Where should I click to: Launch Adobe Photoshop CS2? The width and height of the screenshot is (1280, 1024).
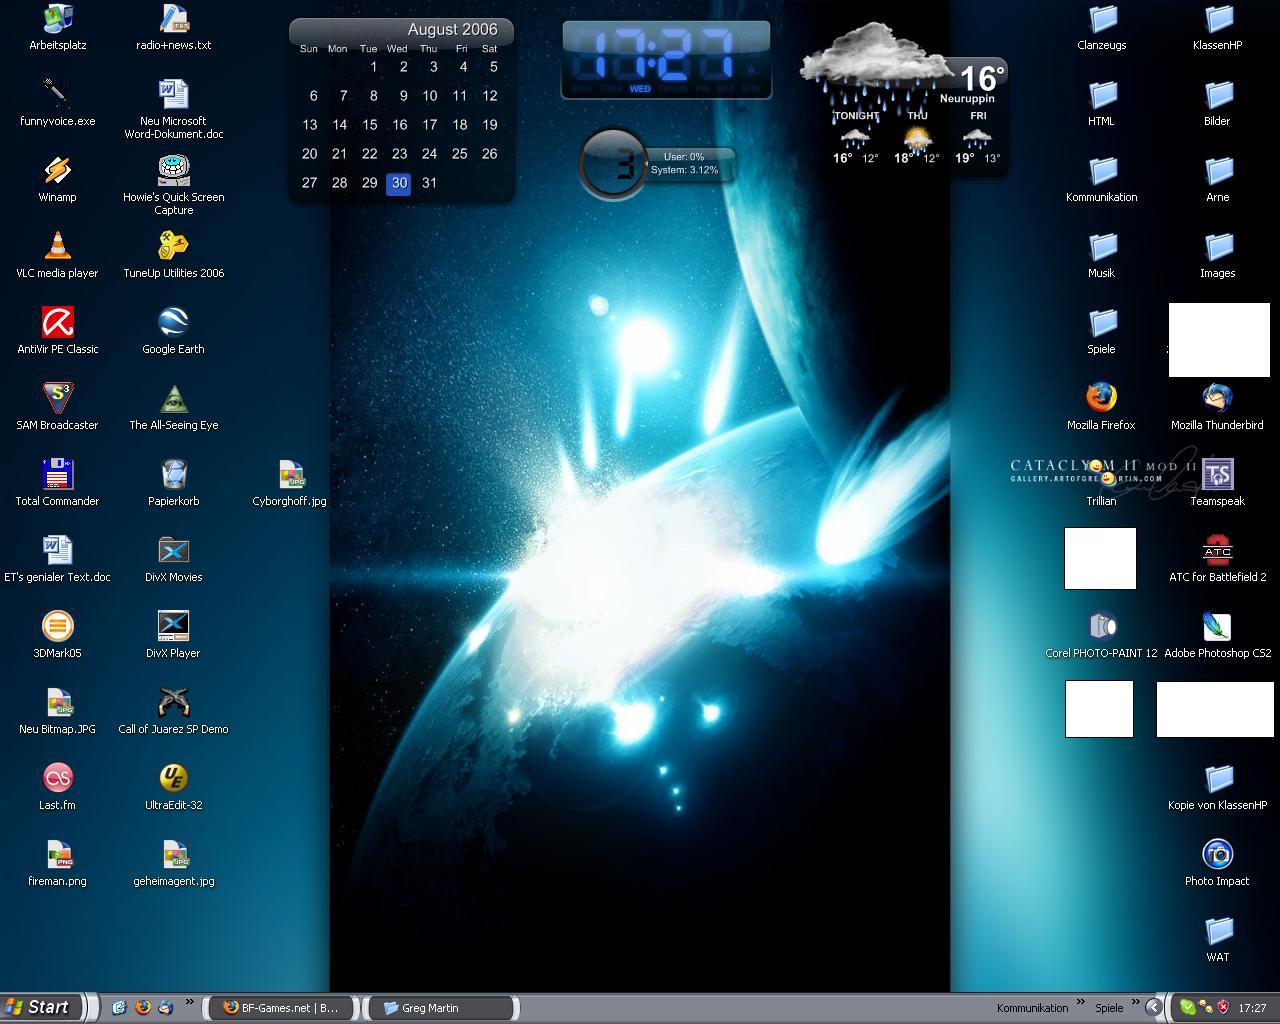tap(1217, 635)
